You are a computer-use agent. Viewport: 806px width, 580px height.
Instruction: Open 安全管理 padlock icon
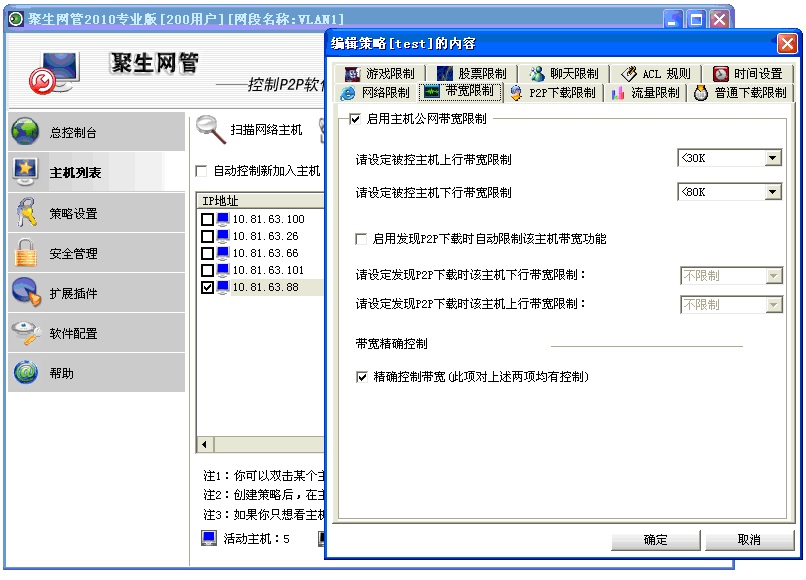[26, 253]
